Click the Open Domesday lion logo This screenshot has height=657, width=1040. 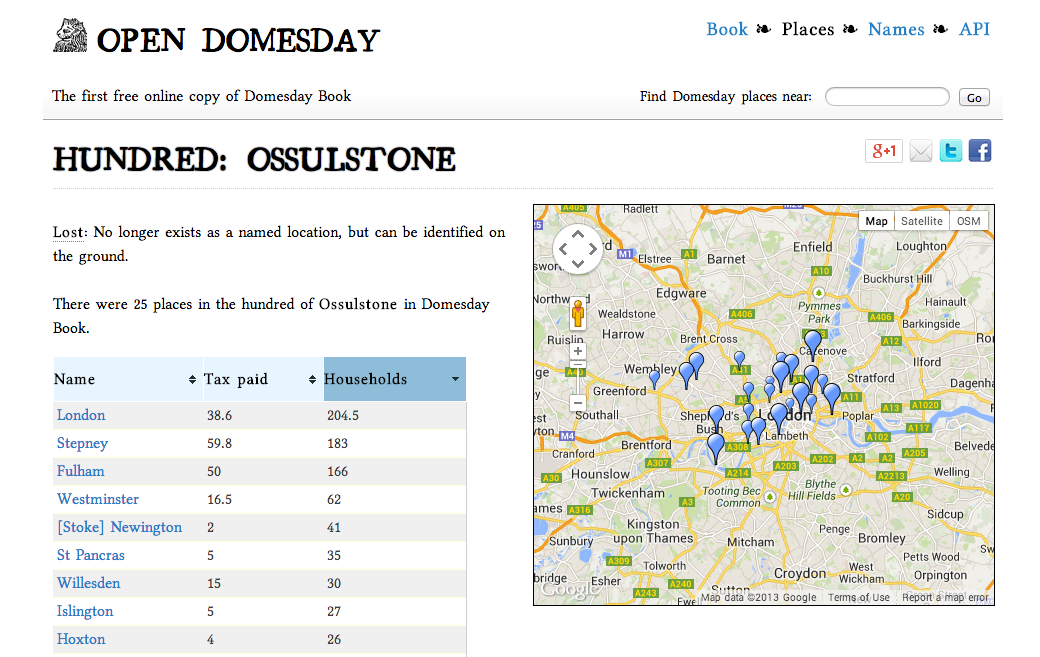(x=70, y=36)
